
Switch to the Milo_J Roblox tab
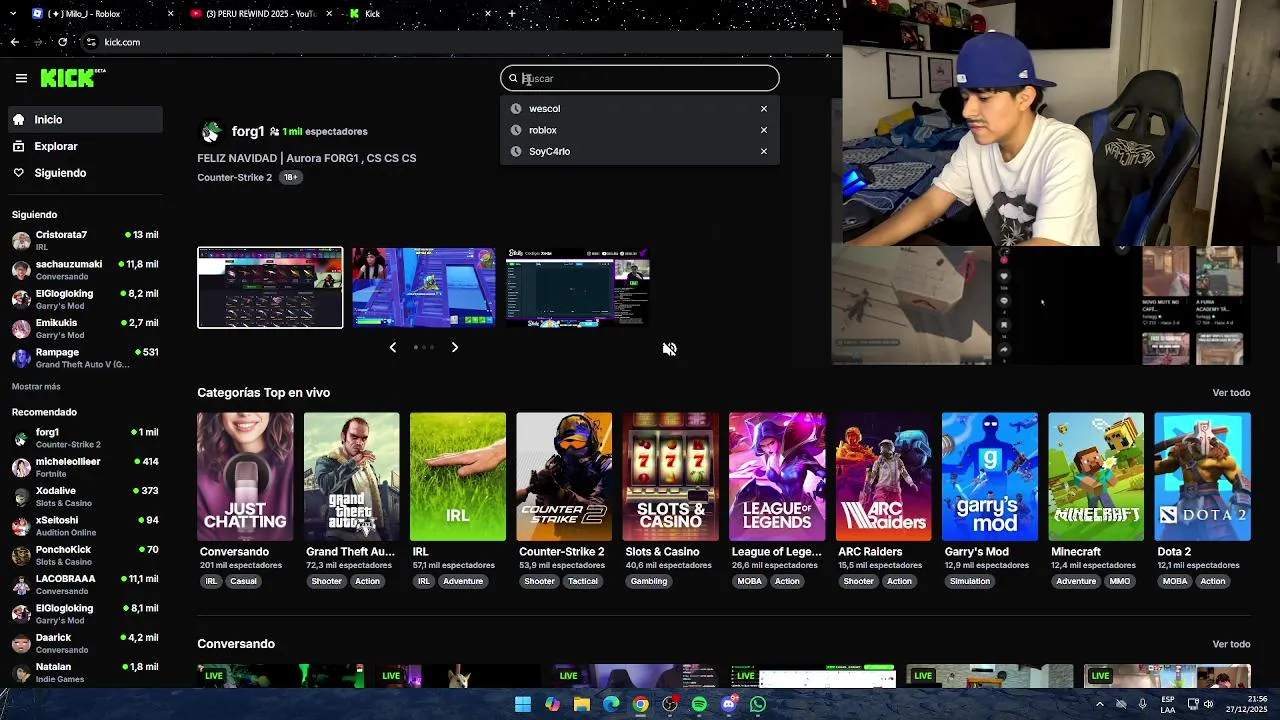[x=102, y=14]
